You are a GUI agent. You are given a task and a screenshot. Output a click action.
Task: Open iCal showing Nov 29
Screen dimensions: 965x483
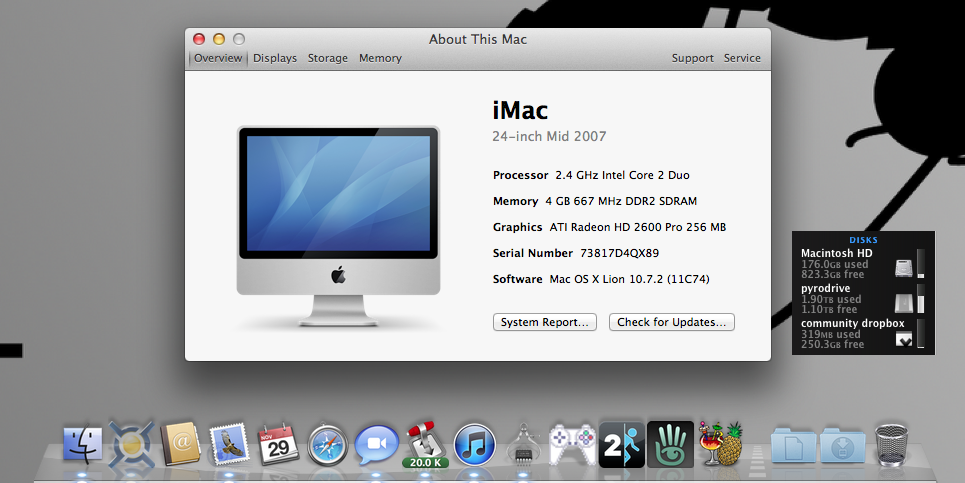click(278, 444)
